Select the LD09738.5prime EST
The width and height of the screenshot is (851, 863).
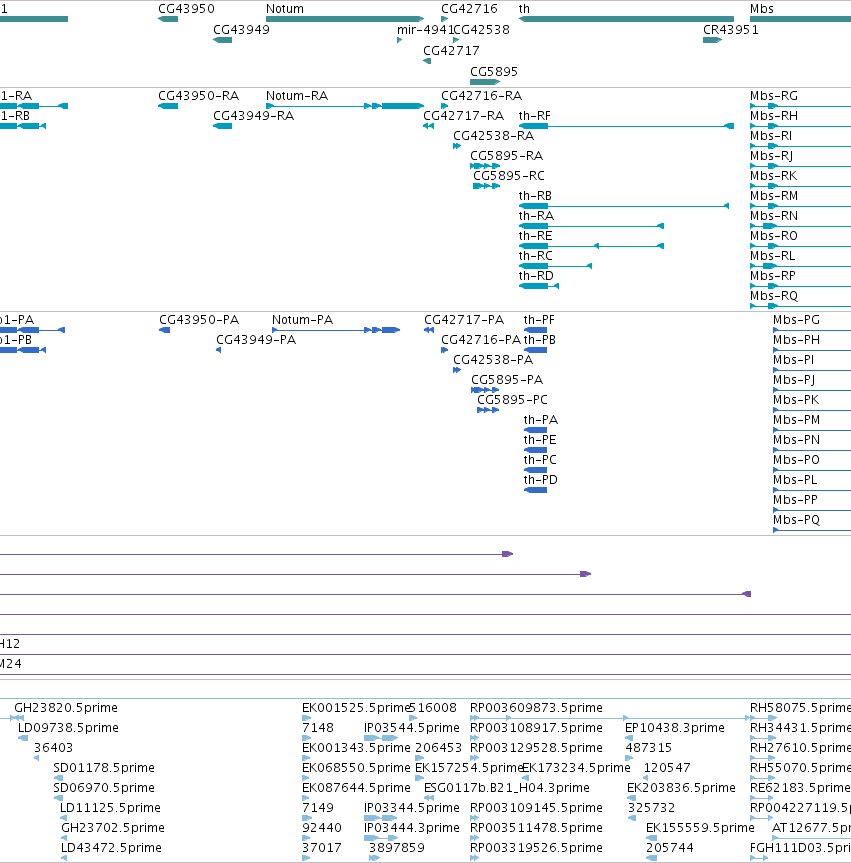pyautogui.click(x=23, y=738)
